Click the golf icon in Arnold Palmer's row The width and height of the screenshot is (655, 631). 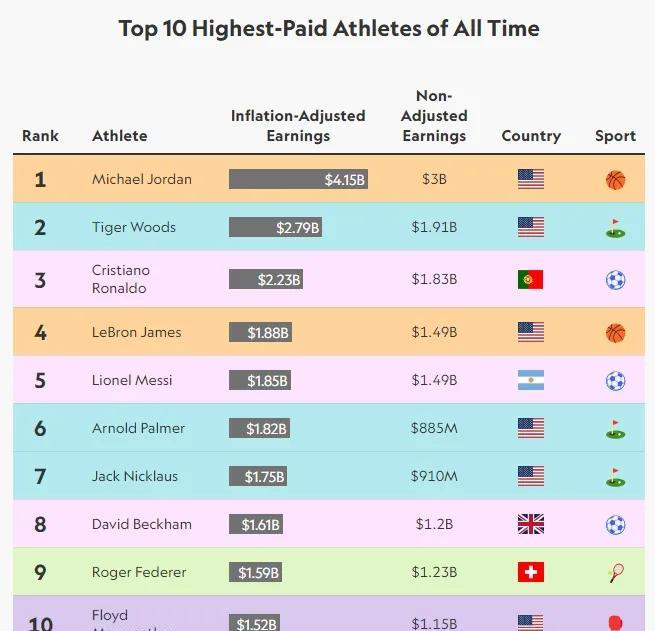coord(615,429)
